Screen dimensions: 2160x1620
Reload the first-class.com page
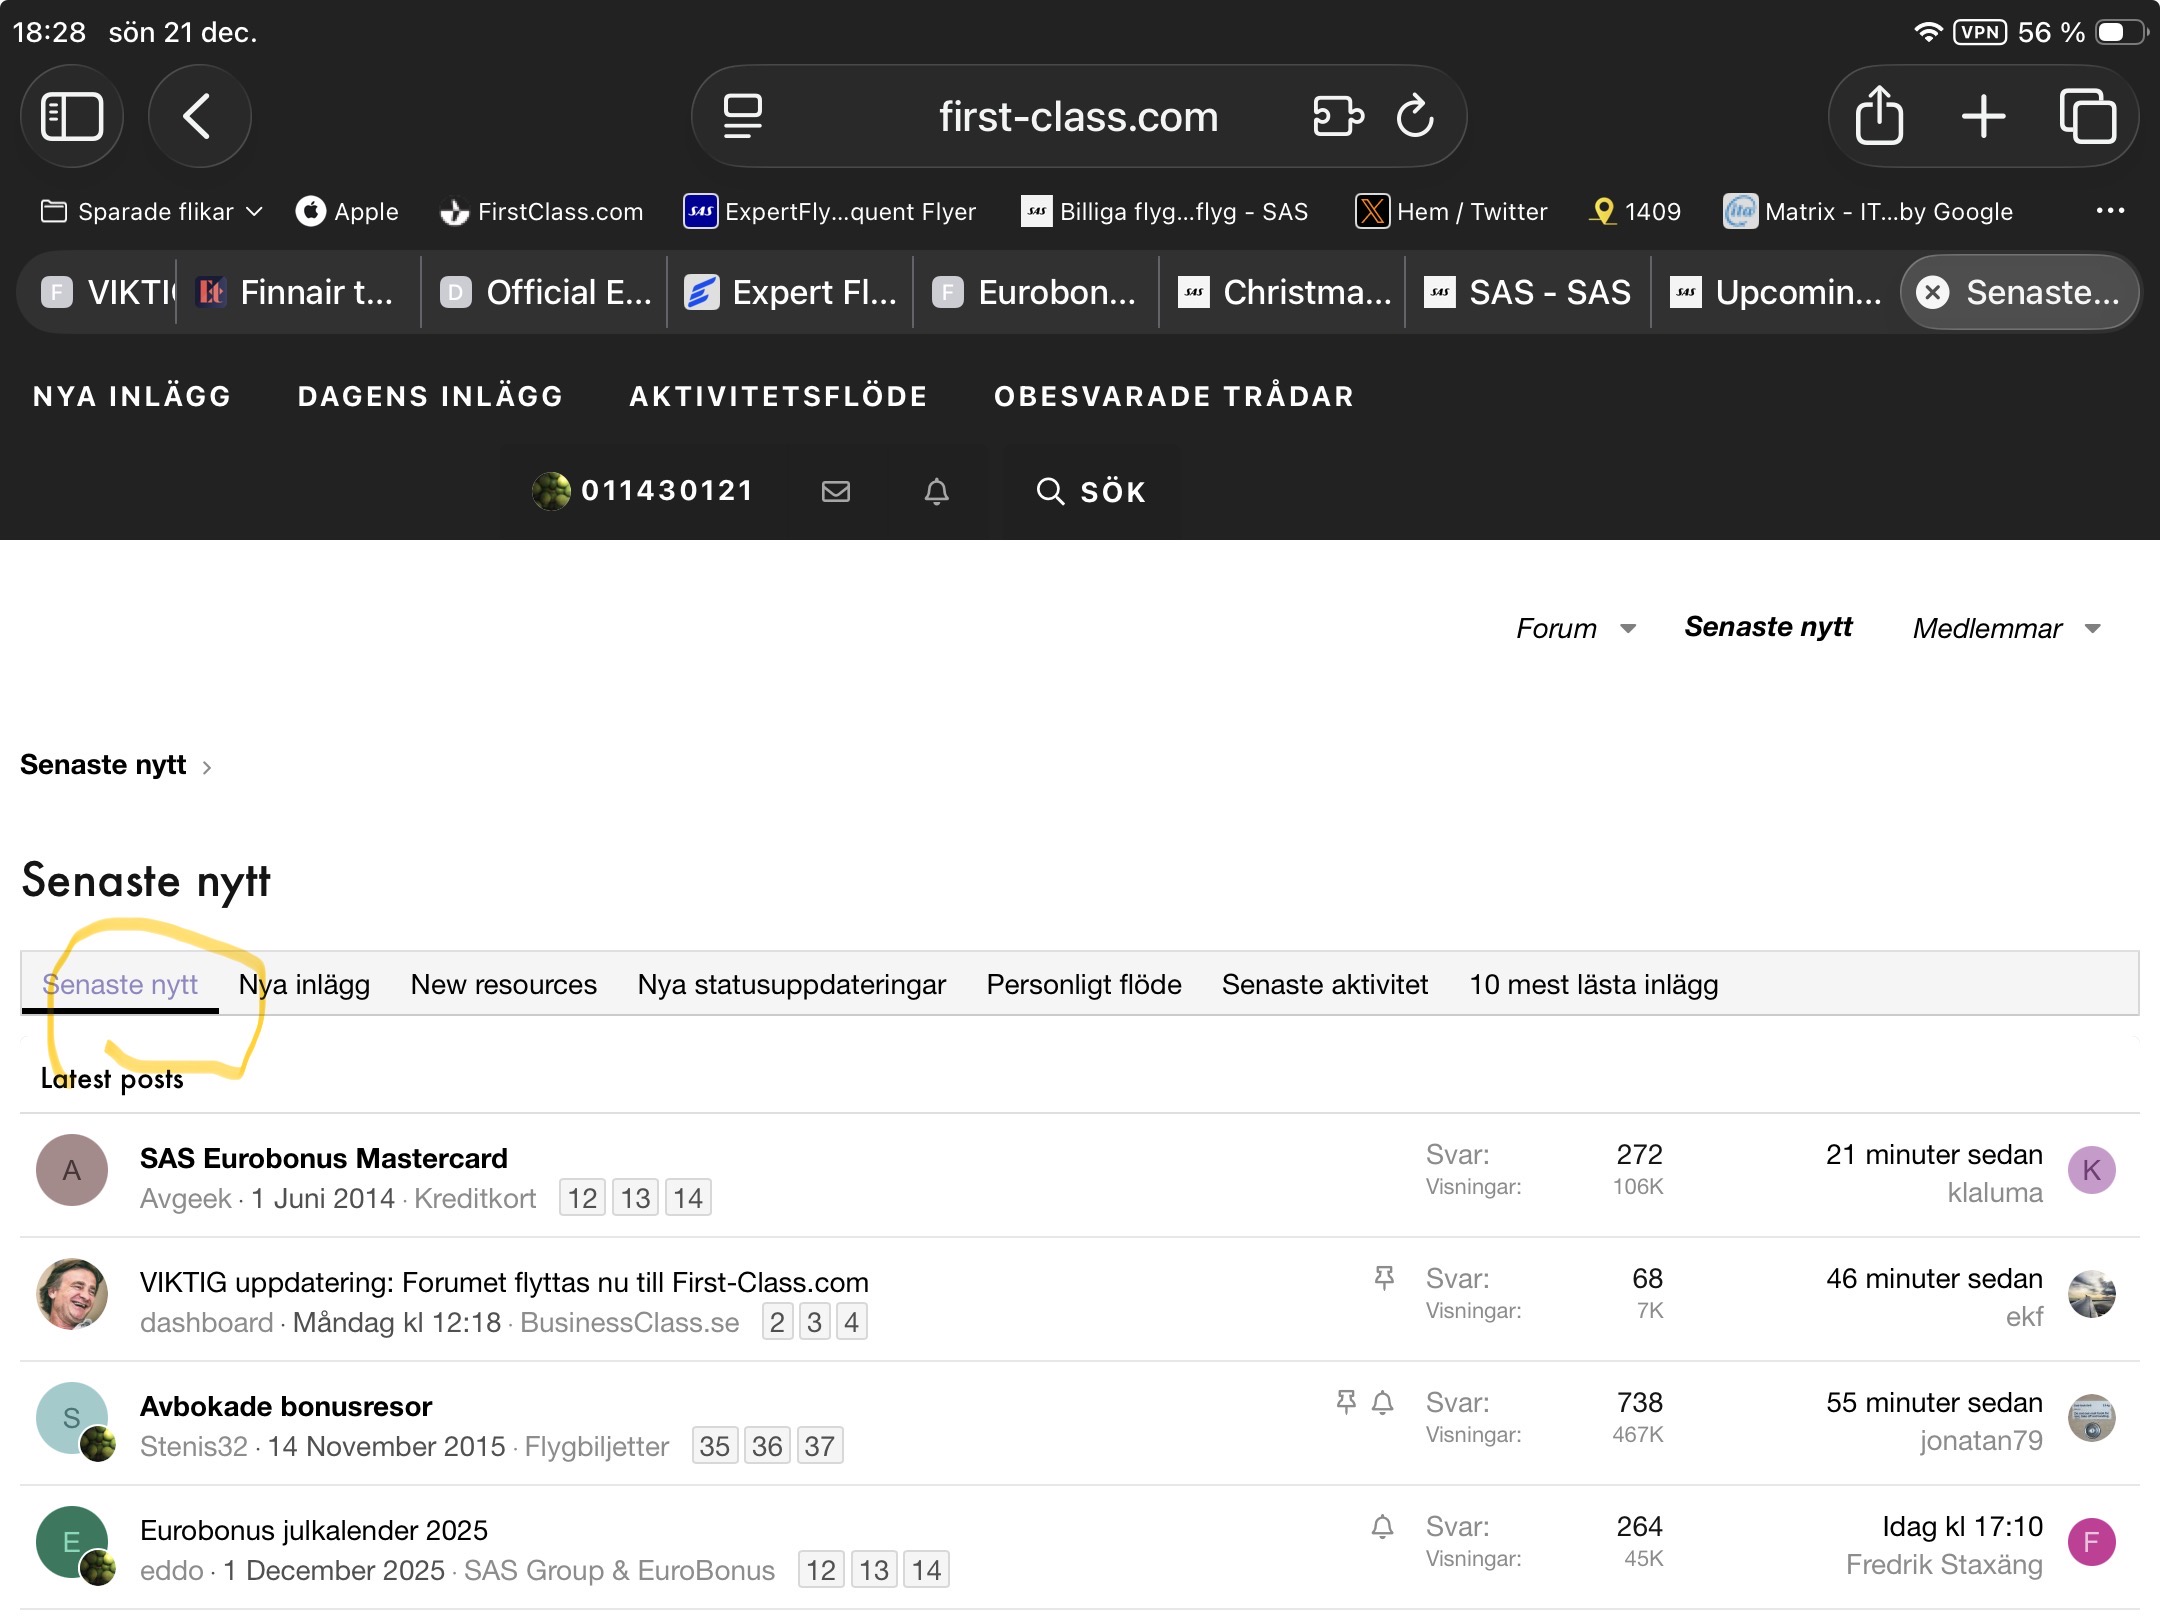click(x=1415, y=116)
